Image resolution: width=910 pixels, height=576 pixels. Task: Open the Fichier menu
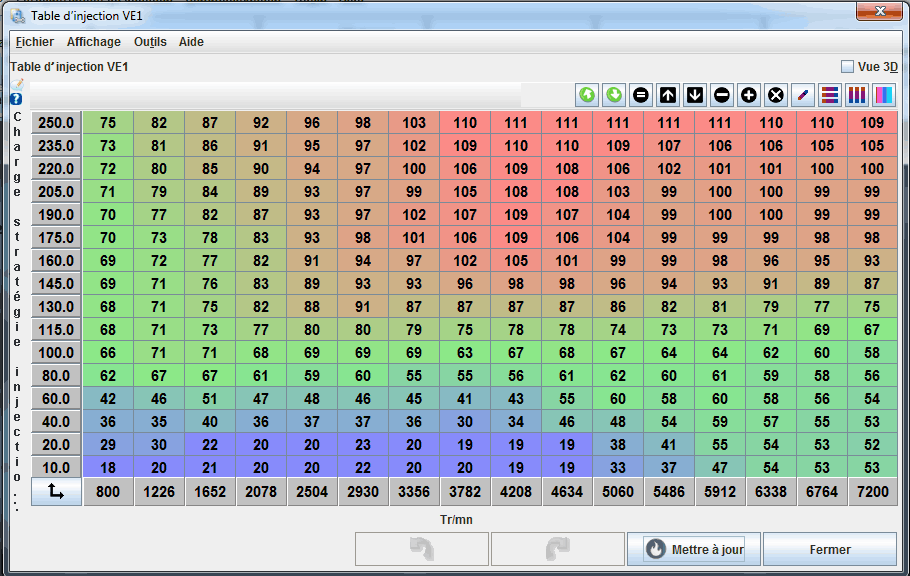pos(35,42)
